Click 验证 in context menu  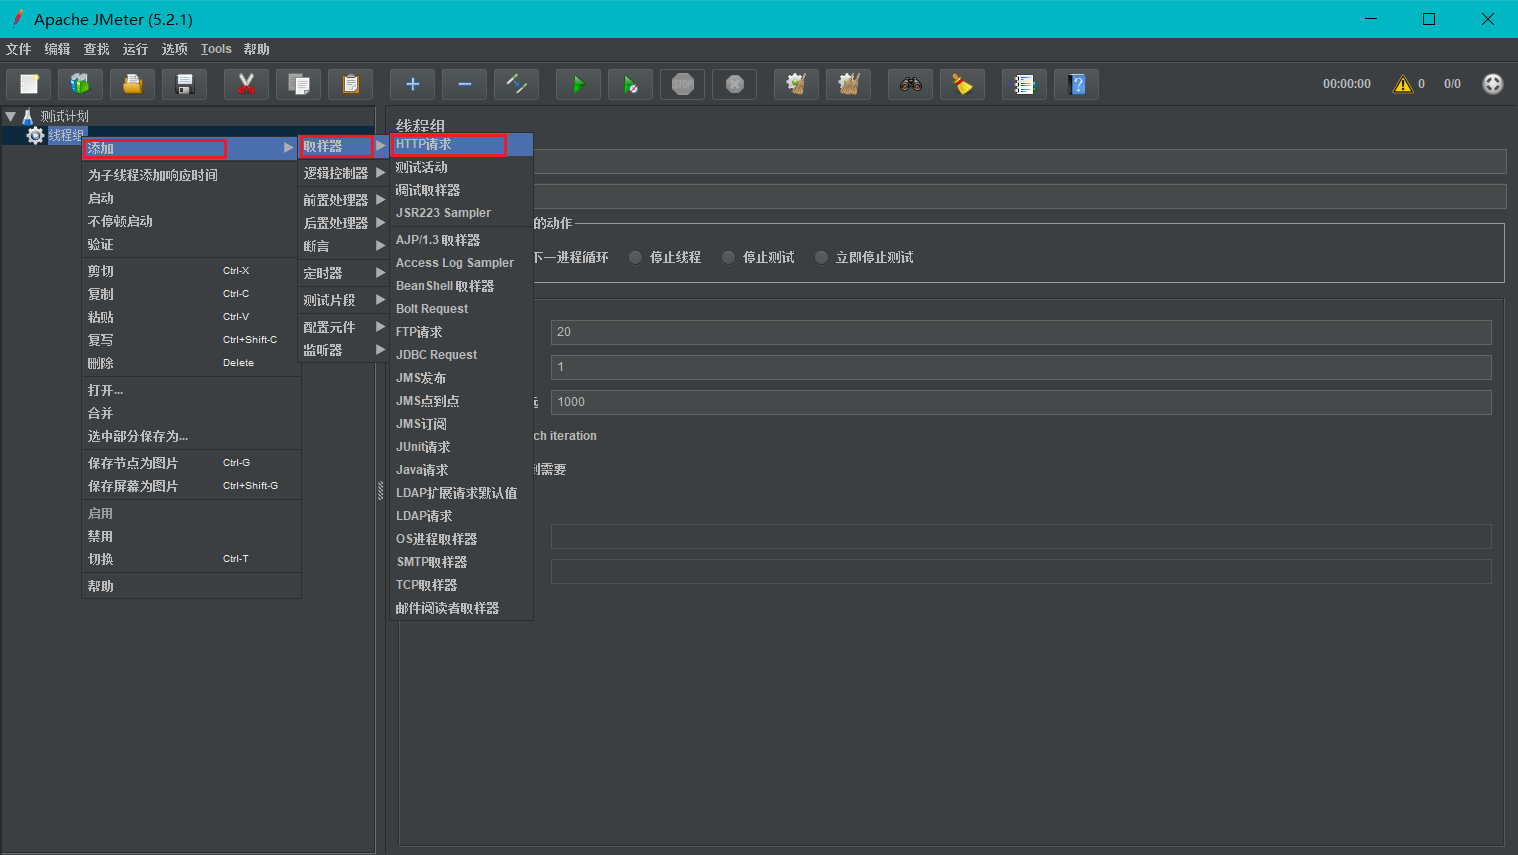(x=191, y=244)
